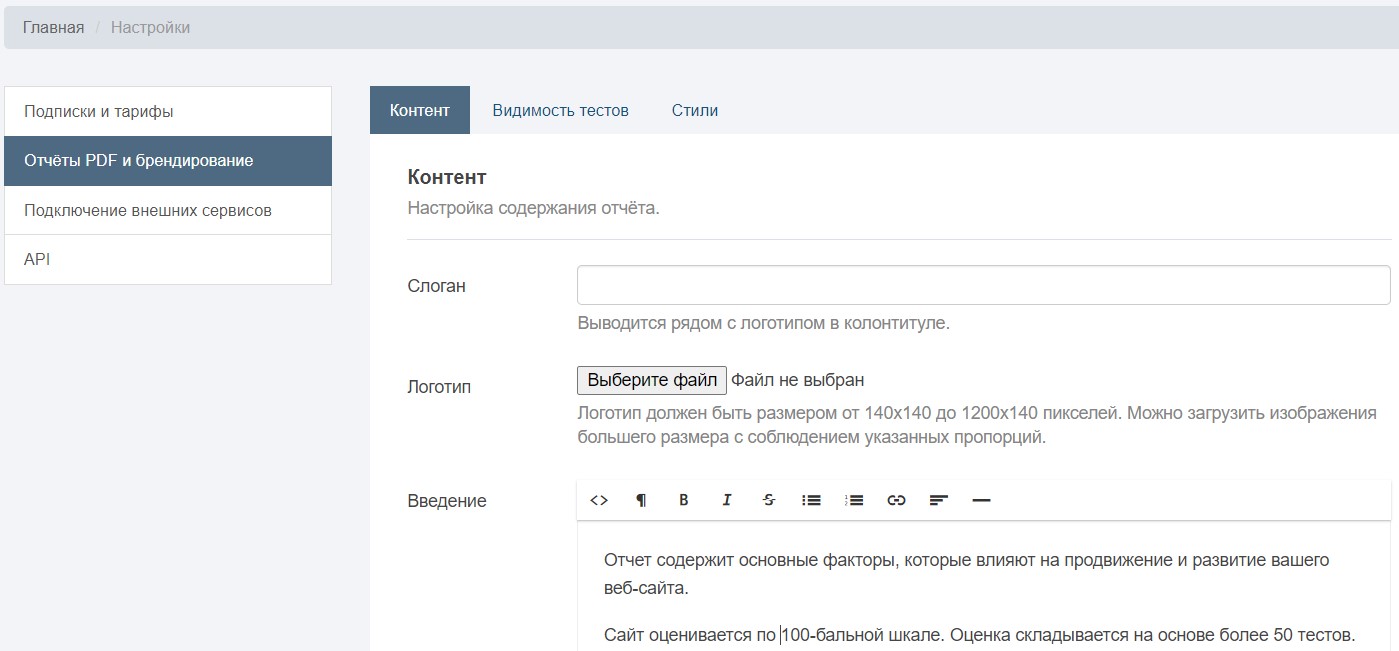Insert a horizontal line

[981, 500]
